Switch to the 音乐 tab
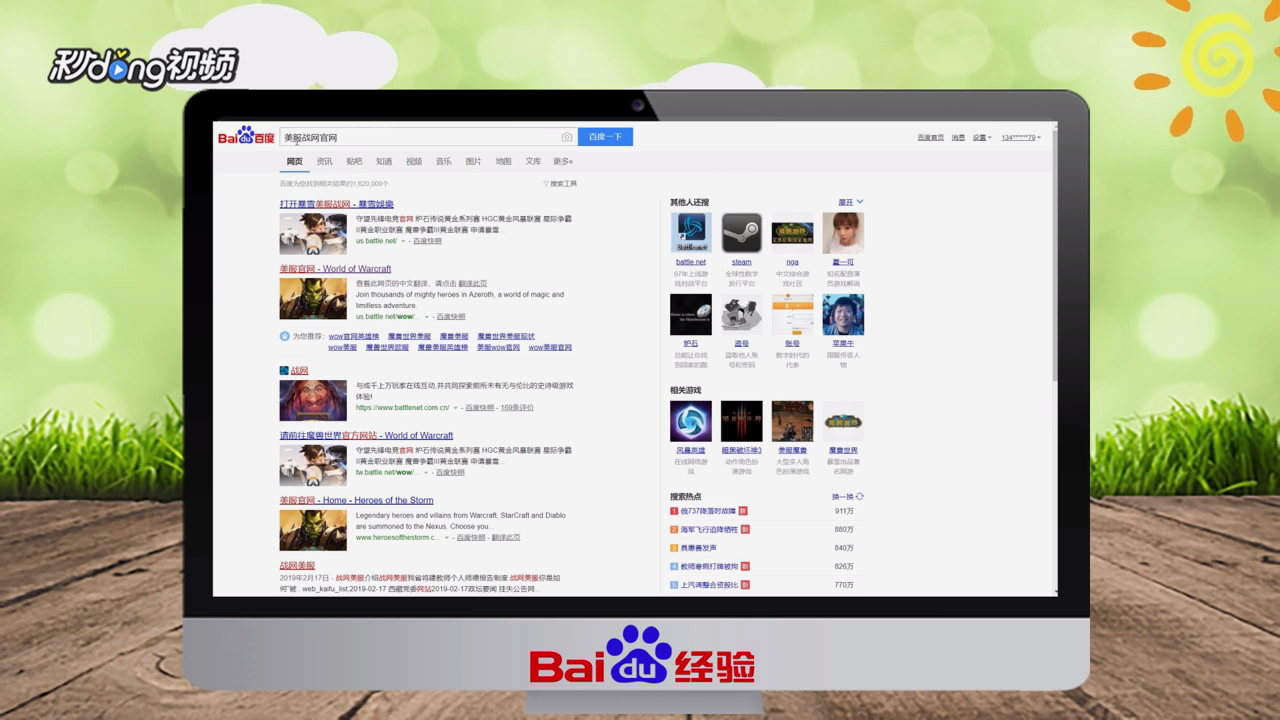 click(x=443, y=161)
